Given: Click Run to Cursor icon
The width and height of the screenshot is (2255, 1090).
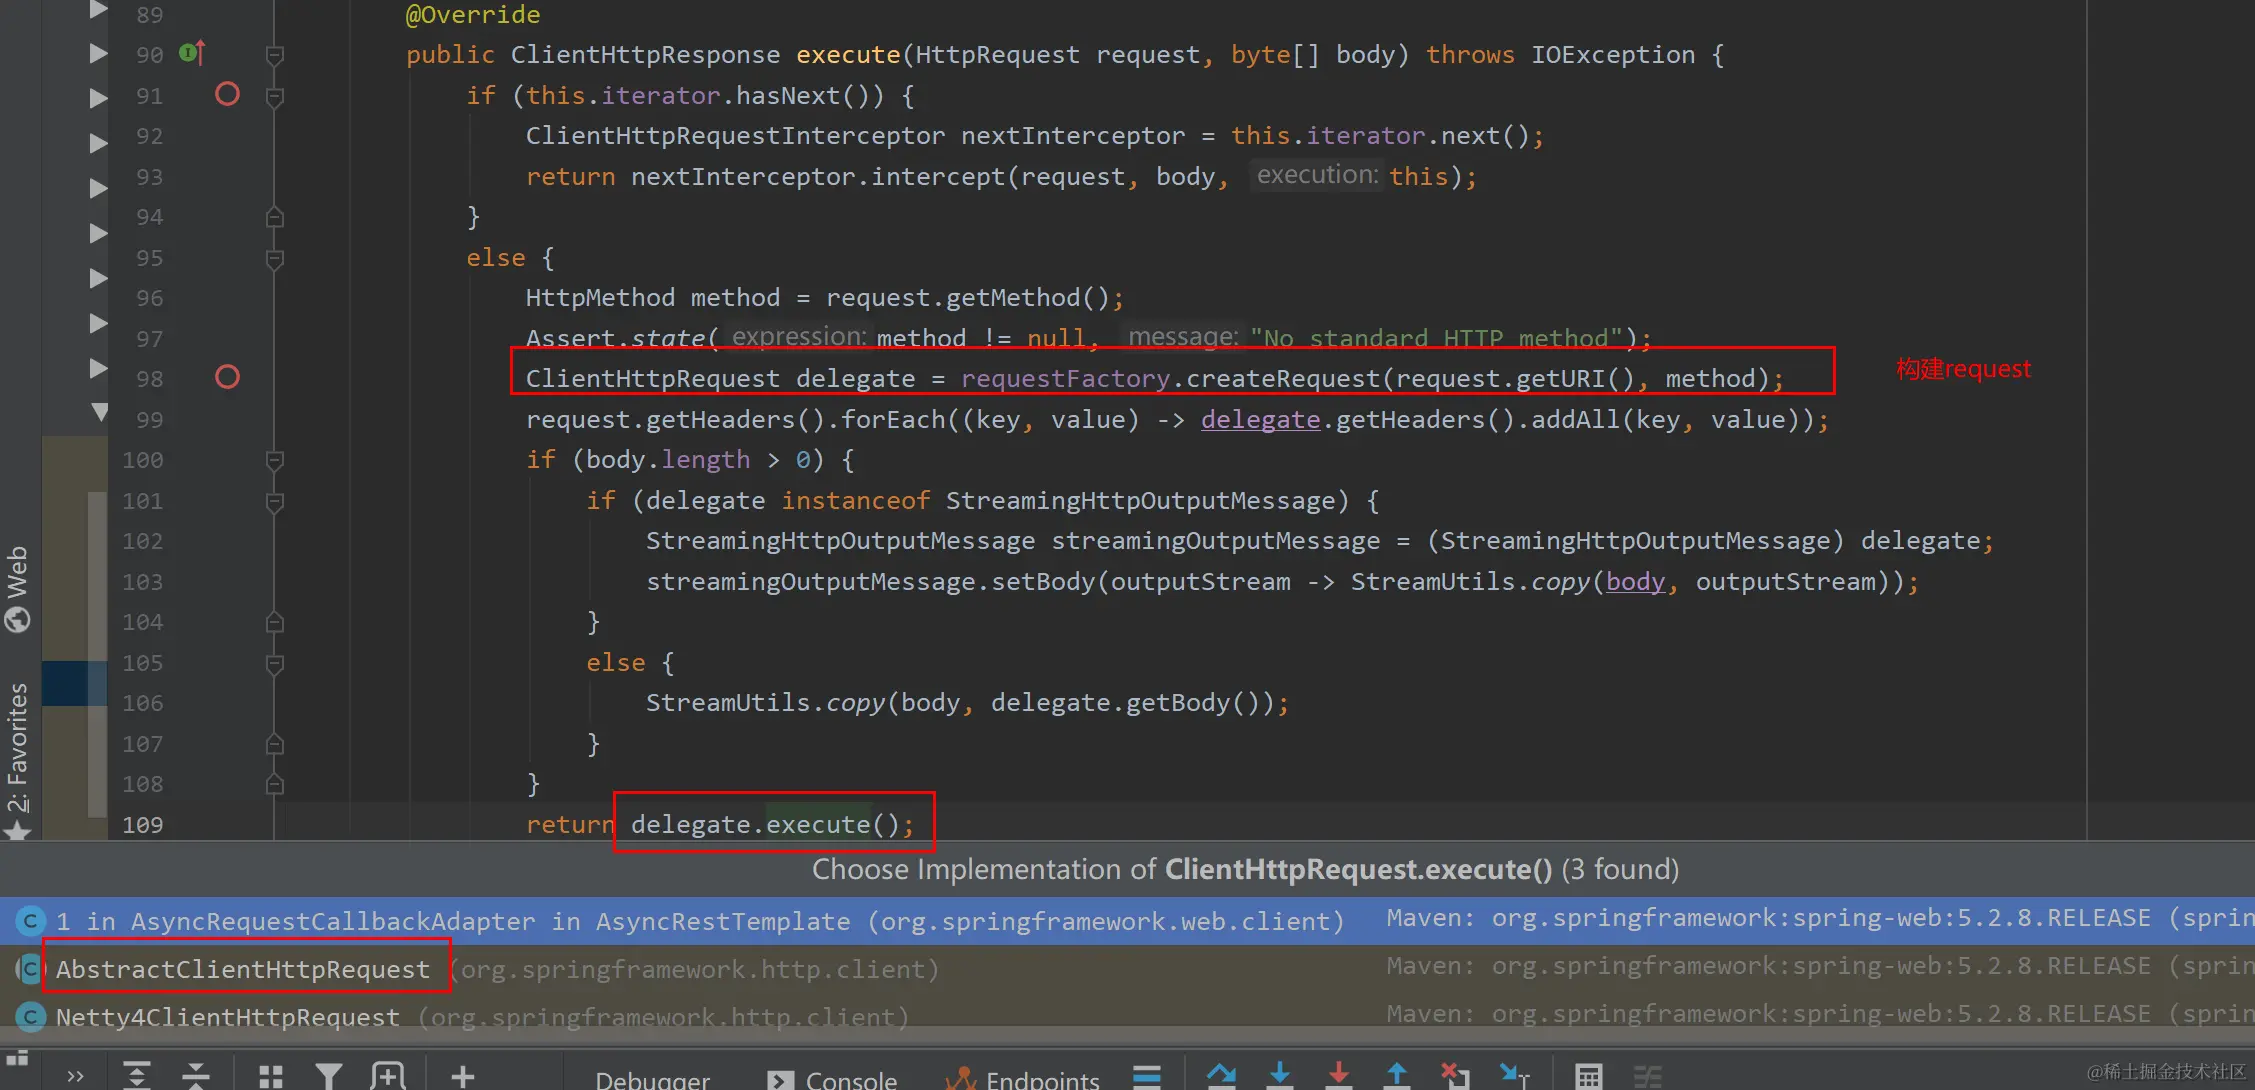Looking at the screenshot, I should pyautogui.click(x=1514, y=1076).
